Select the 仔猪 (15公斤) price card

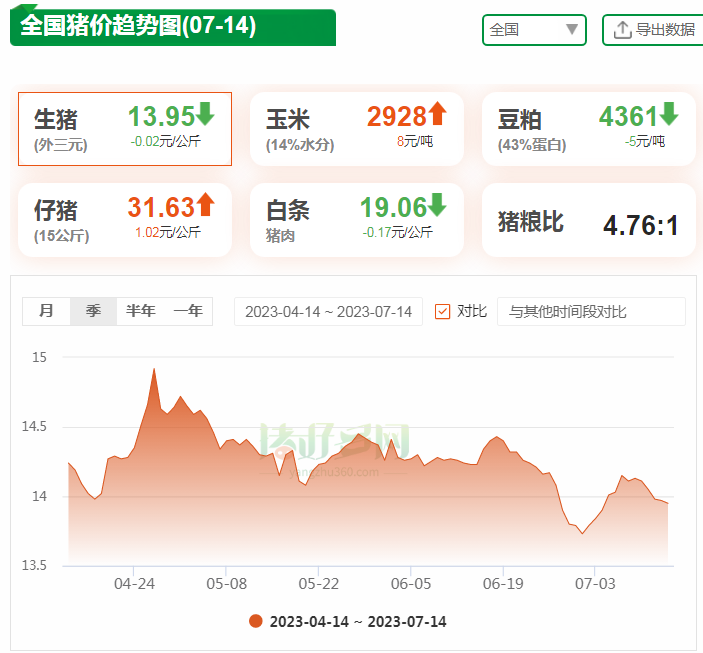[x=125, y=220]
